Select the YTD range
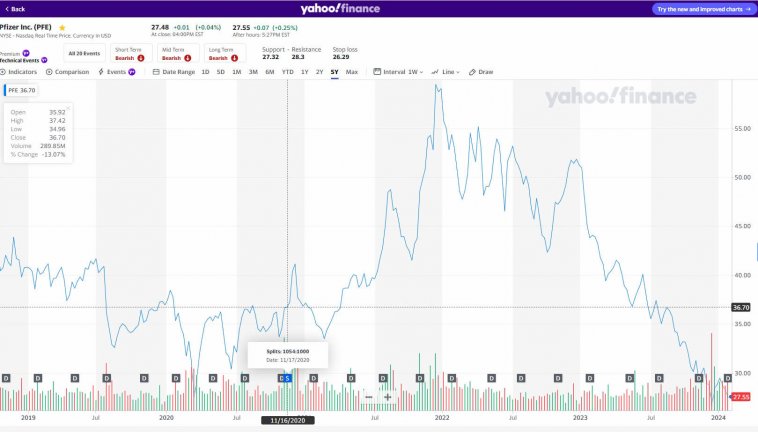This screenshot has width=758, height=432. pyautogui.click(x=288, y=72)
